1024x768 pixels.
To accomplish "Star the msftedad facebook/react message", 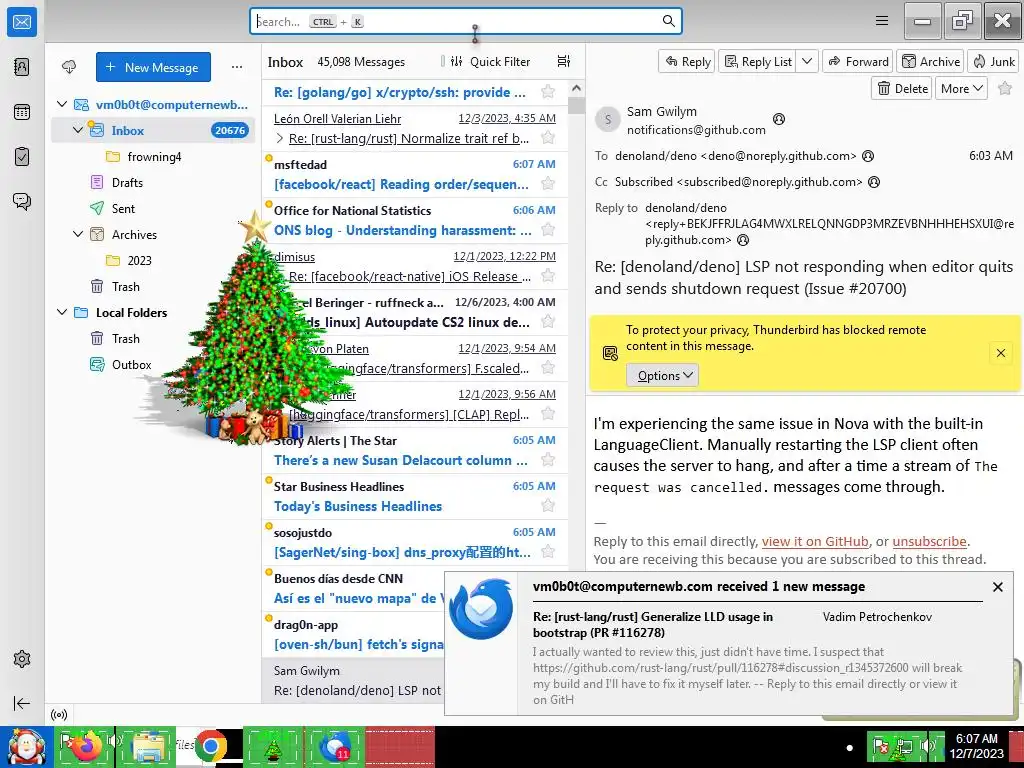I will 548,184.
